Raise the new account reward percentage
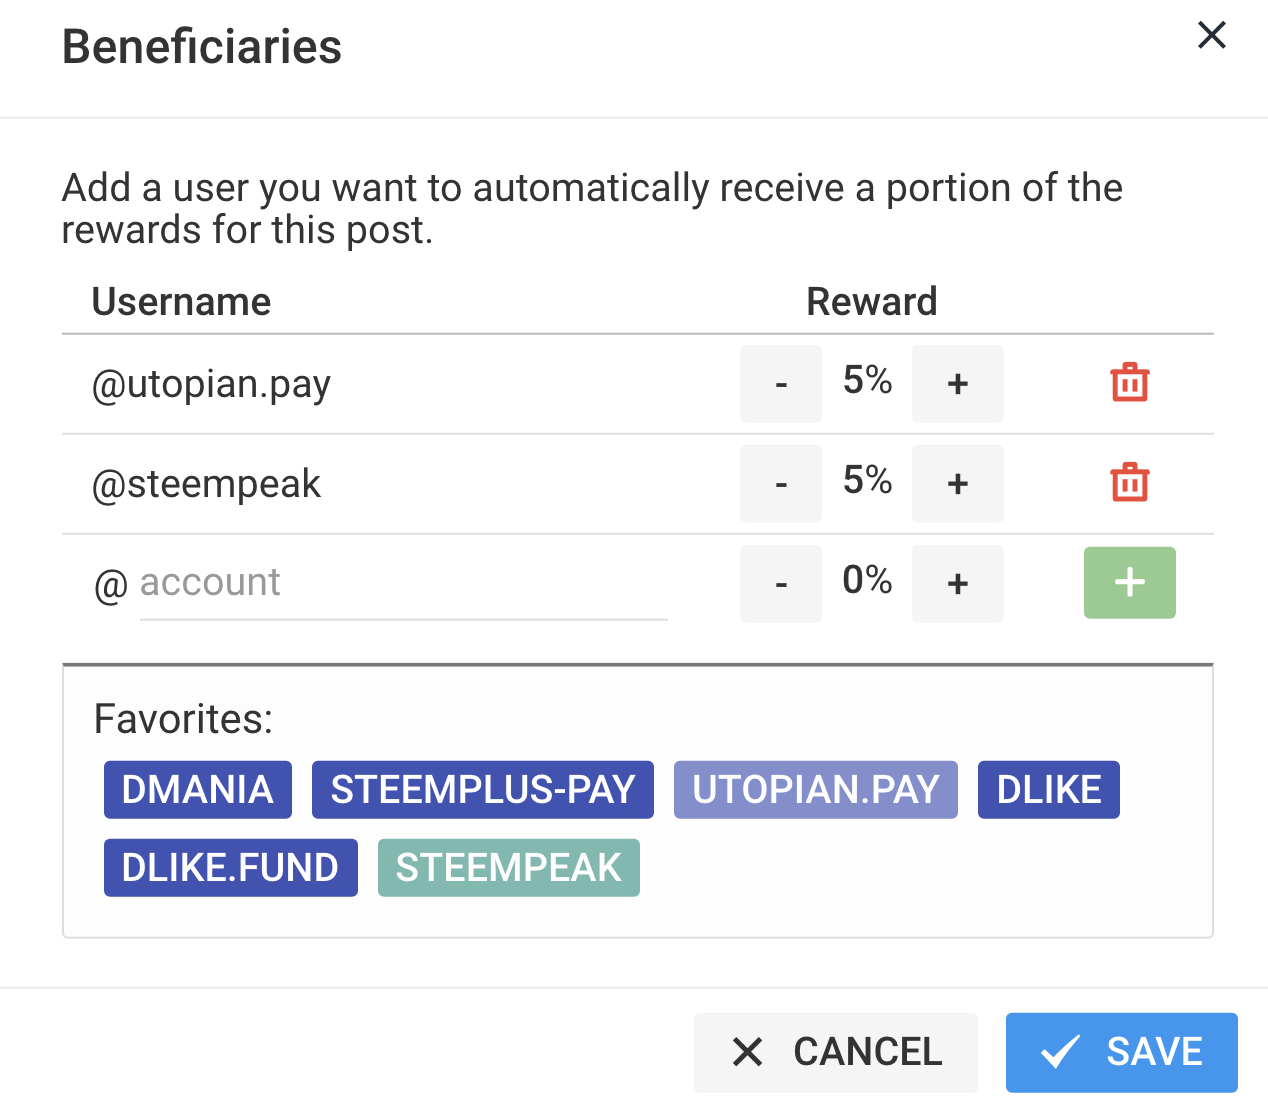Viewport: 1268px width, 1112px height. 957,584
